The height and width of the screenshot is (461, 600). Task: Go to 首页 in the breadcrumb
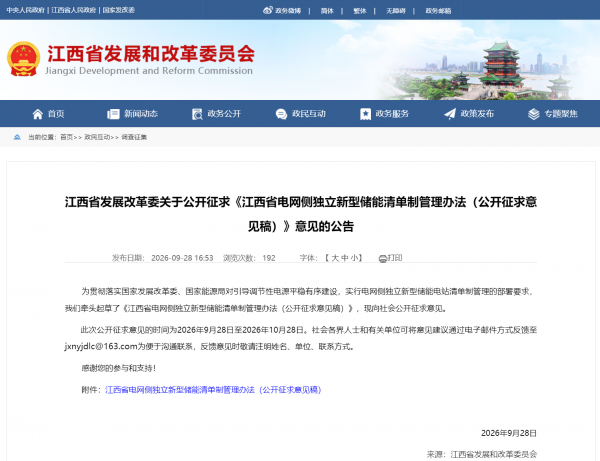[x=67, y=137]
